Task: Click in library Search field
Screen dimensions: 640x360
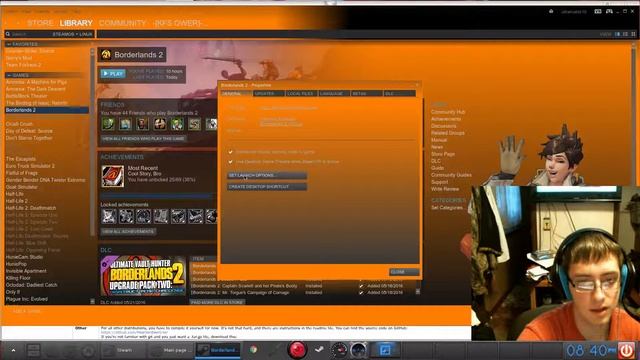Action: coord(30,34)
